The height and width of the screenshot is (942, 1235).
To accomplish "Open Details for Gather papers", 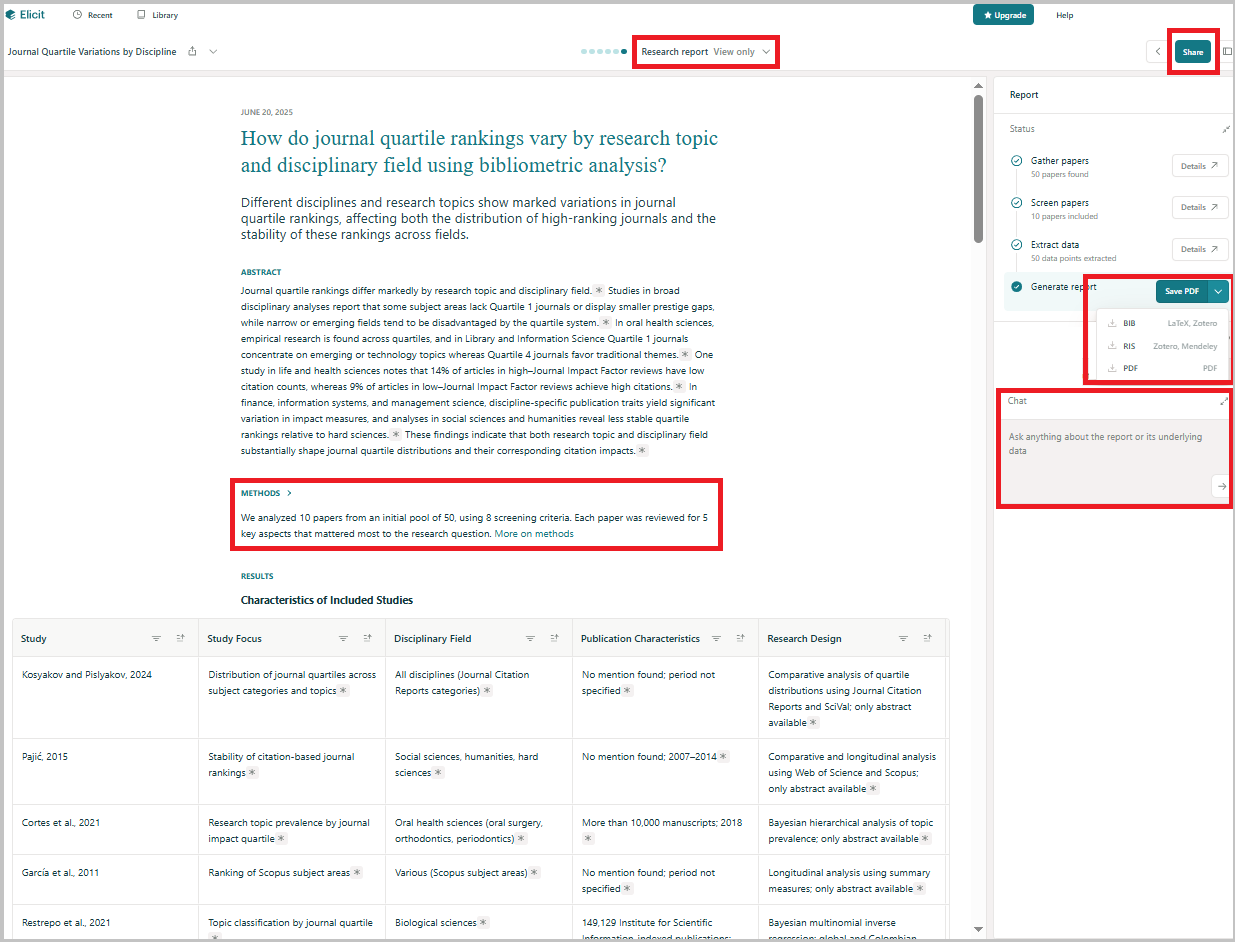I will (x=1200, y=166).
